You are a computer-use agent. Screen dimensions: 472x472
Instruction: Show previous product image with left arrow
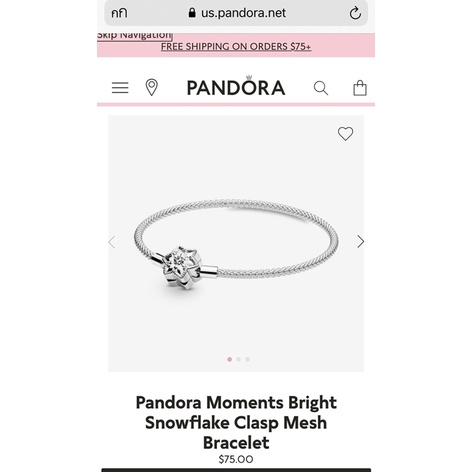(112, 242)
